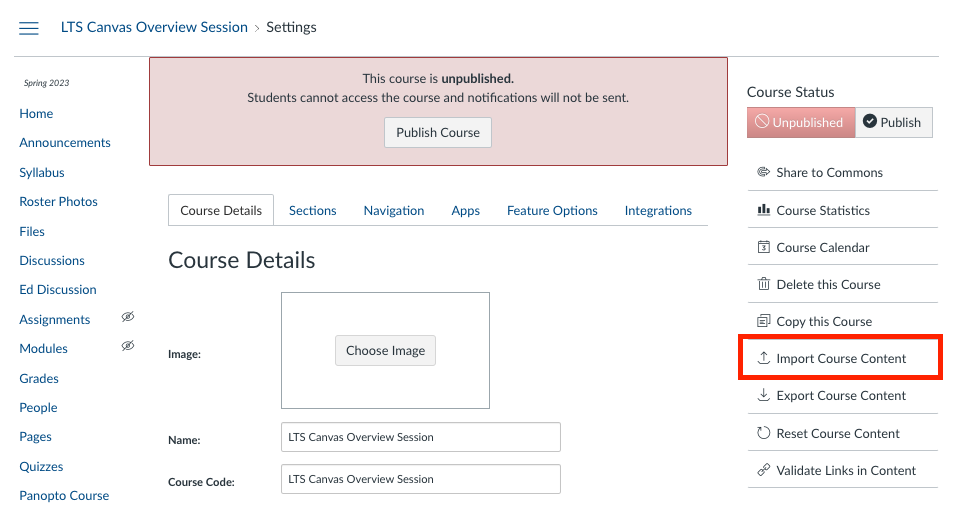This screenshot has height=506, width=958.
Task: Toggle the Assignments visibility eye icon
Action: pos(127,317)
